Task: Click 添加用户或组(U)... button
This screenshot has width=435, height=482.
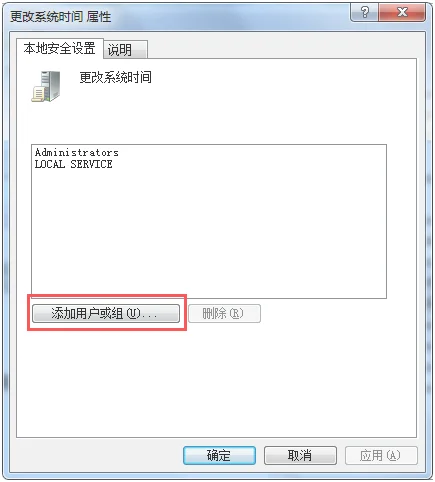Action: pyautogui.click(x=106, y=313)
